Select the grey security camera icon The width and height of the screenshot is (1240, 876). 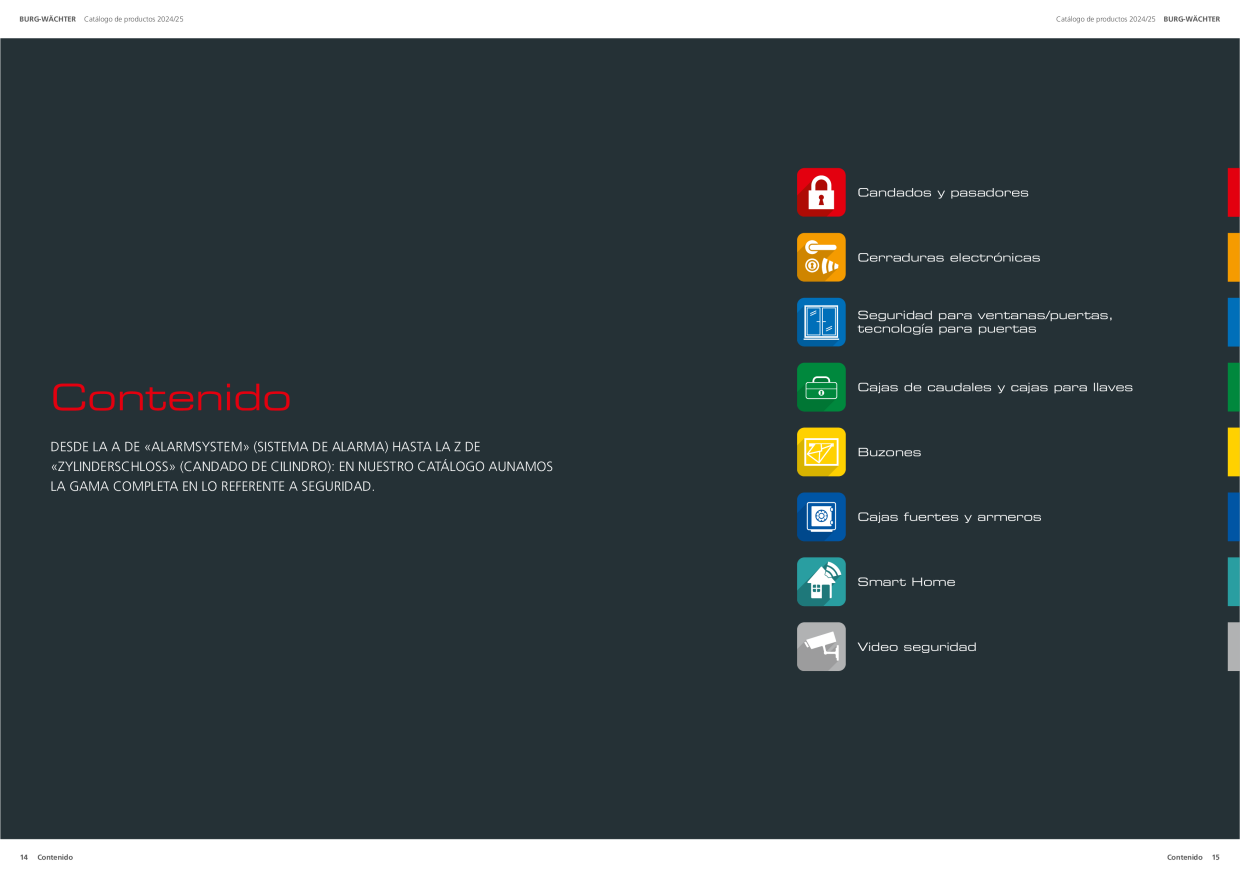coord(821,647)
